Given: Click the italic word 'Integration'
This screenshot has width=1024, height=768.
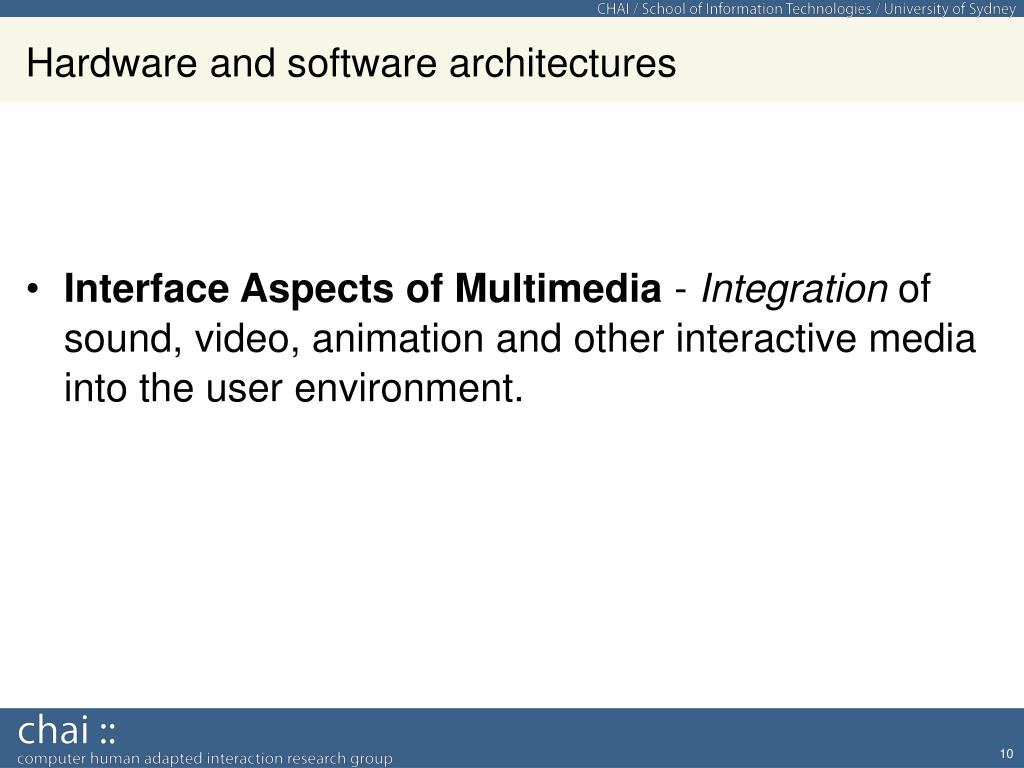Looking at the screenshot, I should coord(793,289).
